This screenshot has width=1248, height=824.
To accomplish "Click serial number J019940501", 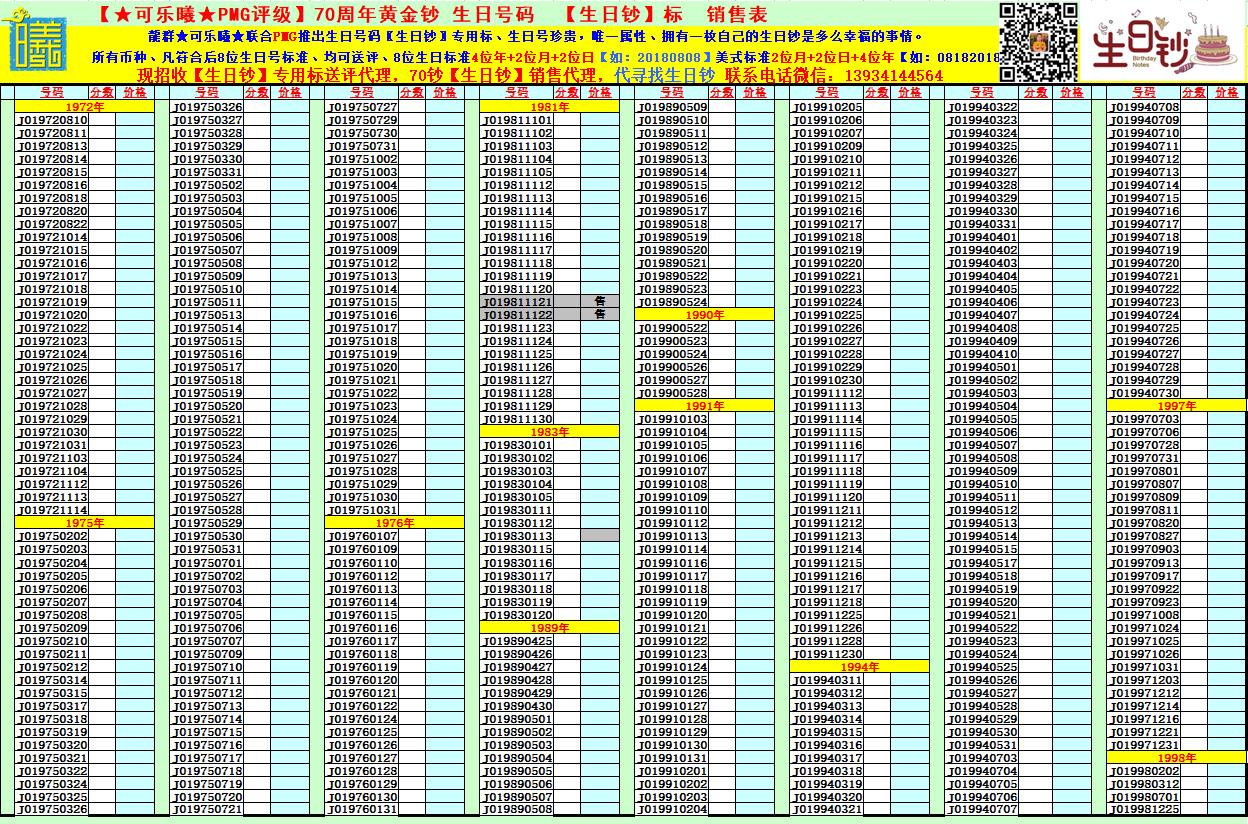I will click(983, 367).
